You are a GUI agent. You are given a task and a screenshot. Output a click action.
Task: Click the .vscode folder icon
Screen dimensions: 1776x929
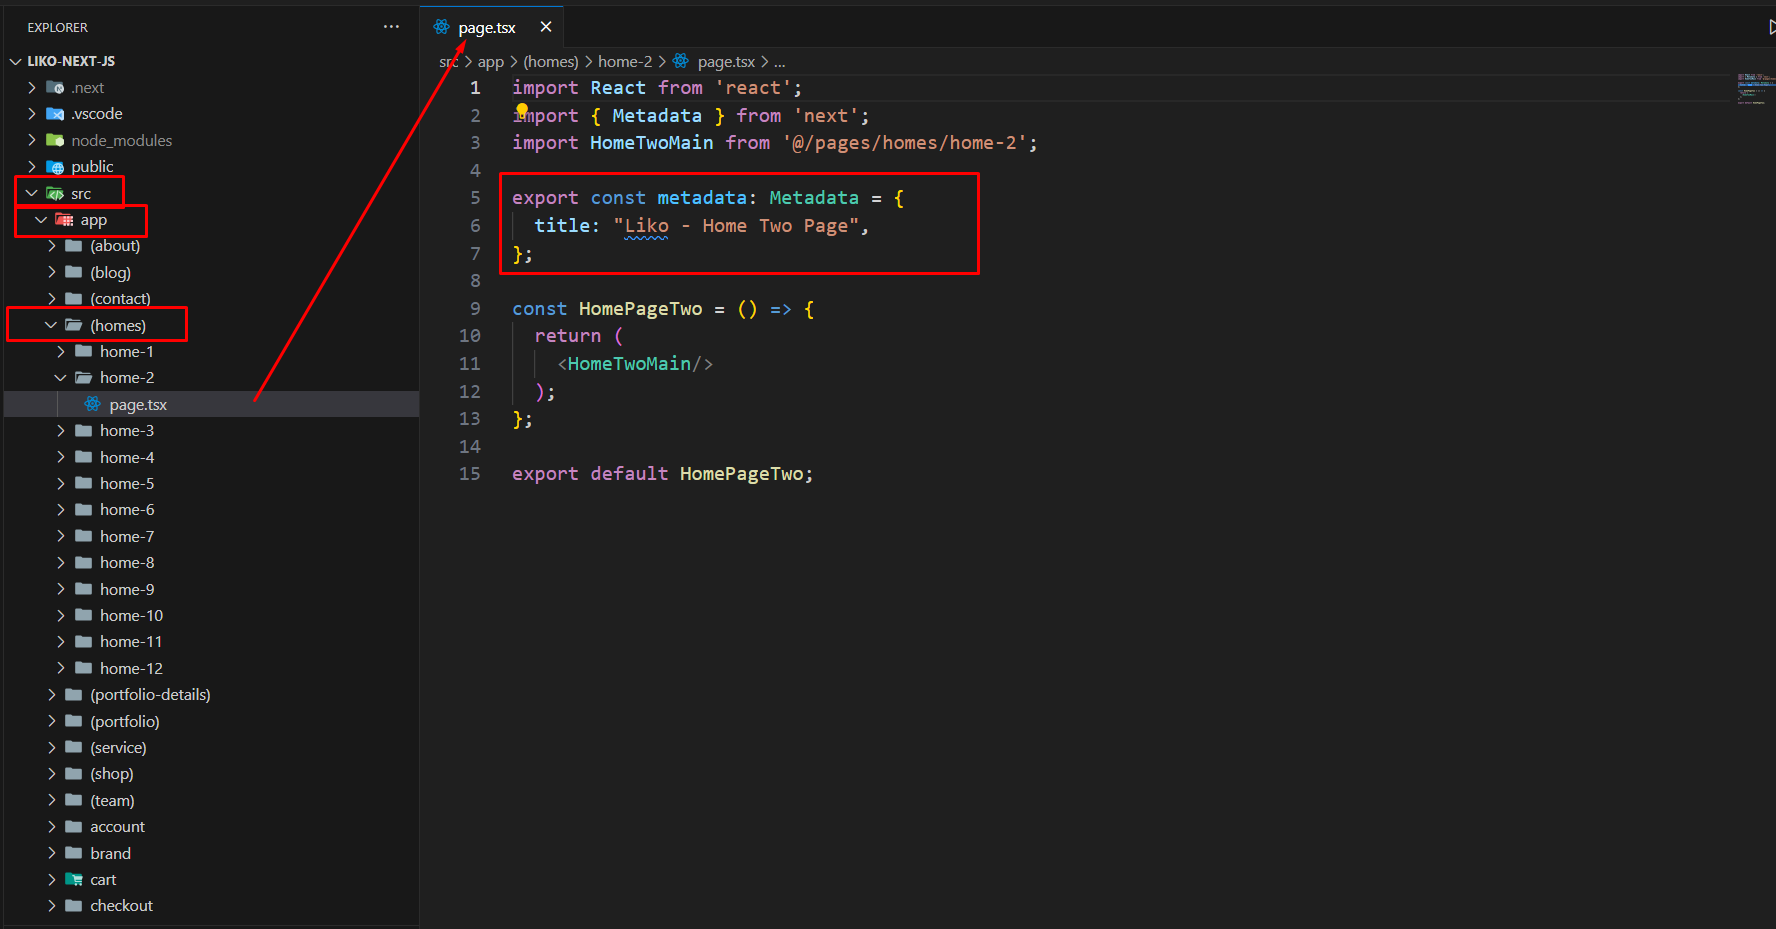[x=55, y=114]
